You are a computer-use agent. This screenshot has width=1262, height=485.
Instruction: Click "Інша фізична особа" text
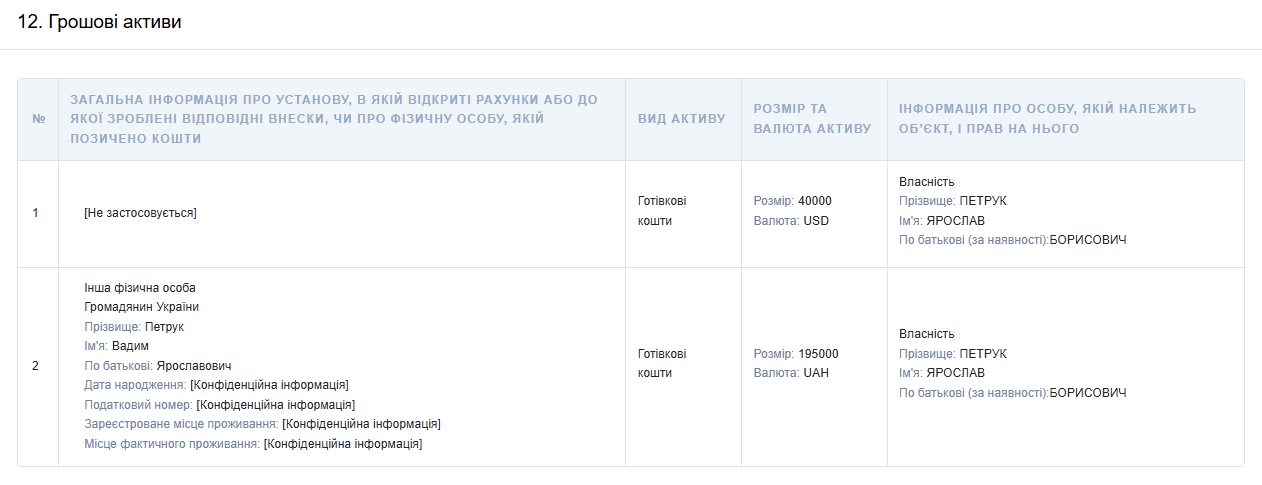140,288
